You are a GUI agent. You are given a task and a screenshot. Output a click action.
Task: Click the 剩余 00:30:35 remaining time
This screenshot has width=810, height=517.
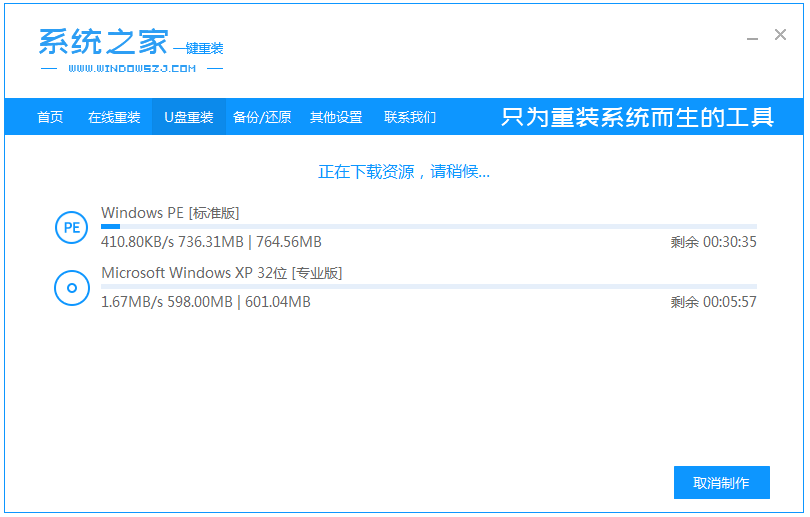point(713,242)
